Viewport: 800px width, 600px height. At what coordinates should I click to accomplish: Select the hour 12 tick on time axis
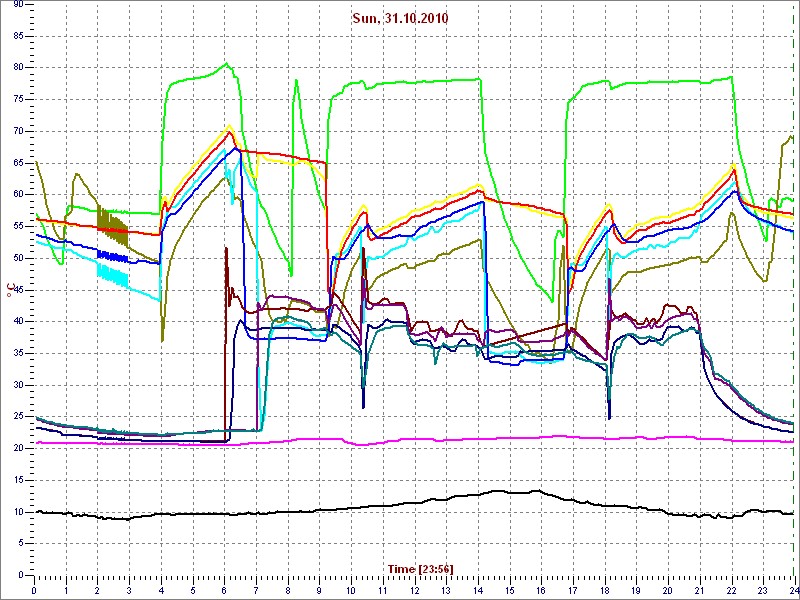coord(414,591)
